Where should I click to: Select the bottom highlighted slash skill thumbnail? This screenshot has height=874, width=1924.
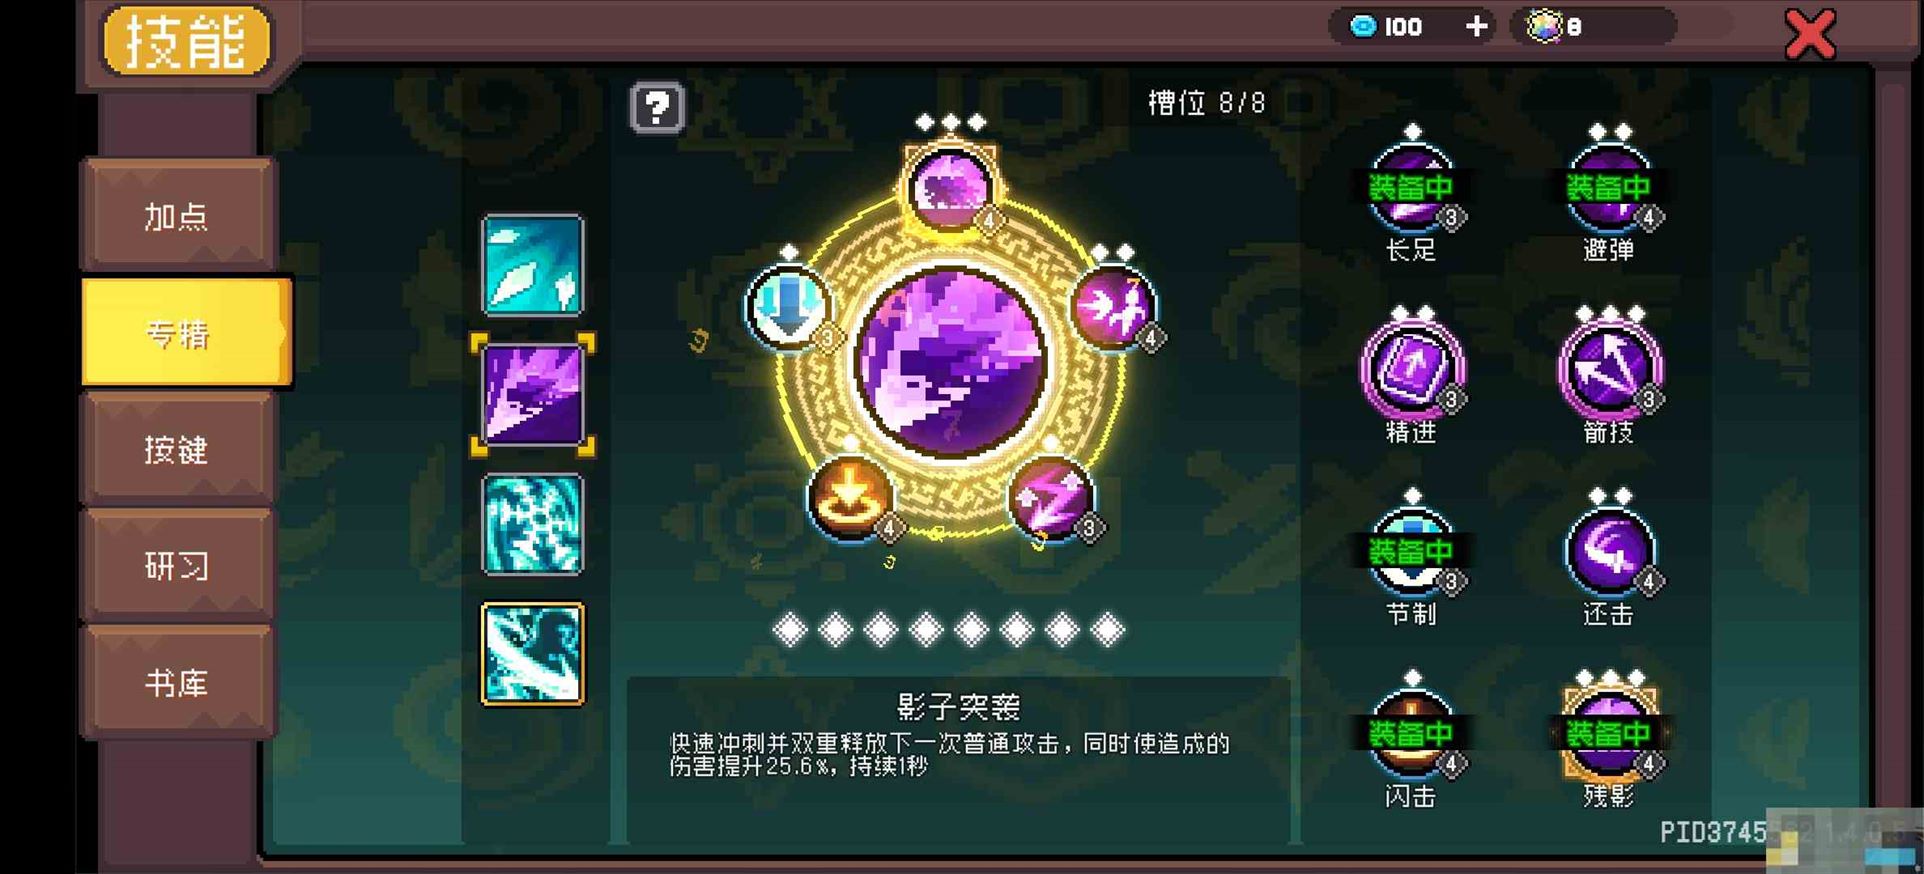532,653
